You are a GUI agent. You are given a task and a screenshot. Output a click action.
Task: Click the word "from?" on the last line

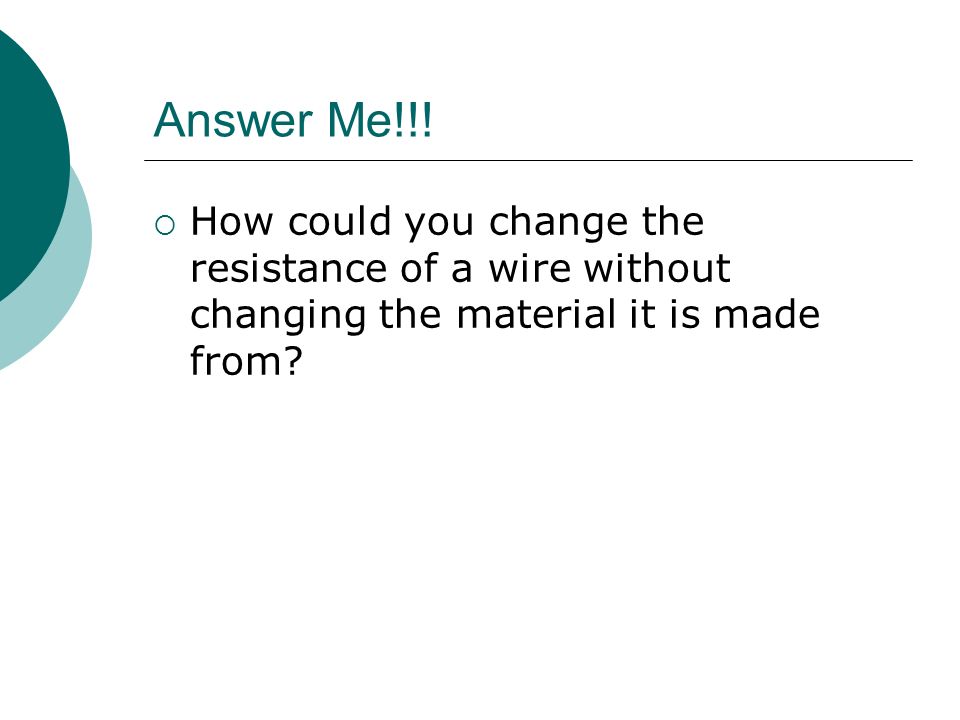(x=247, y=361)
